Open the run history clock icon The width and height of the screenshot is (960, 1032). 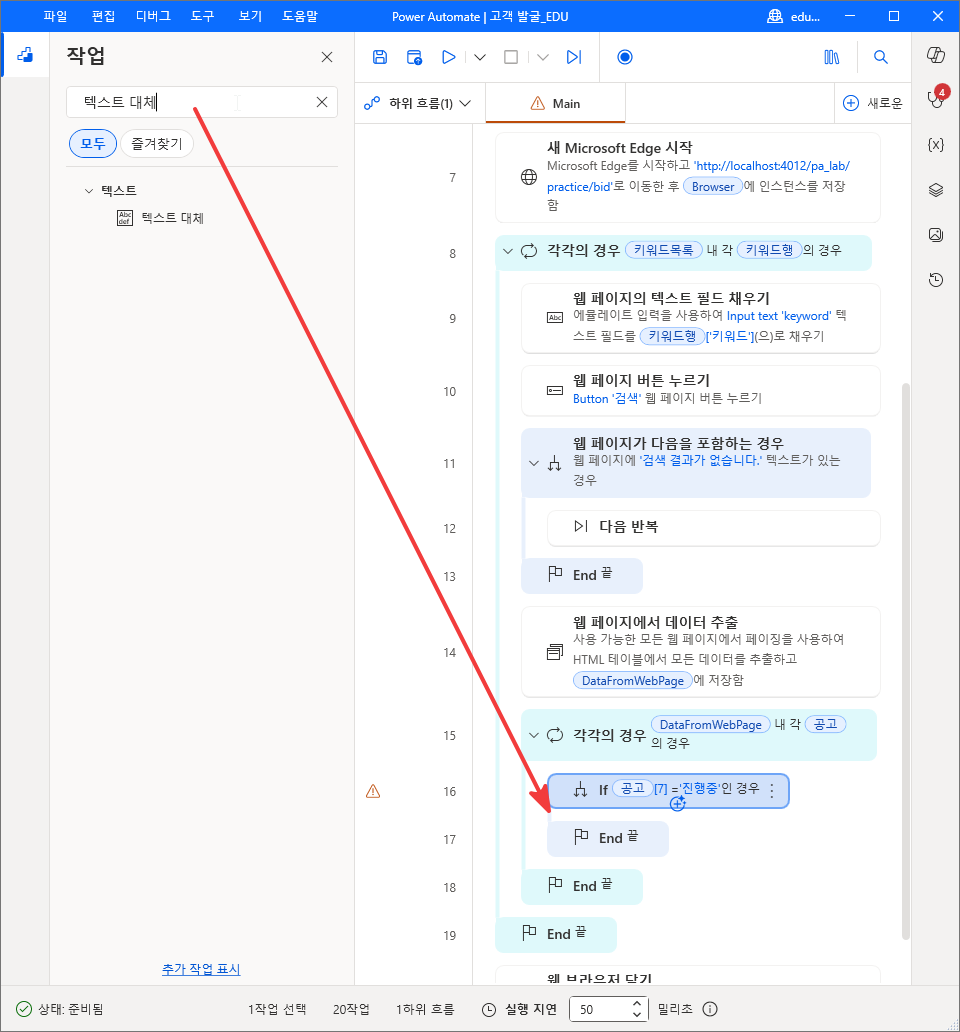point(936,280)
